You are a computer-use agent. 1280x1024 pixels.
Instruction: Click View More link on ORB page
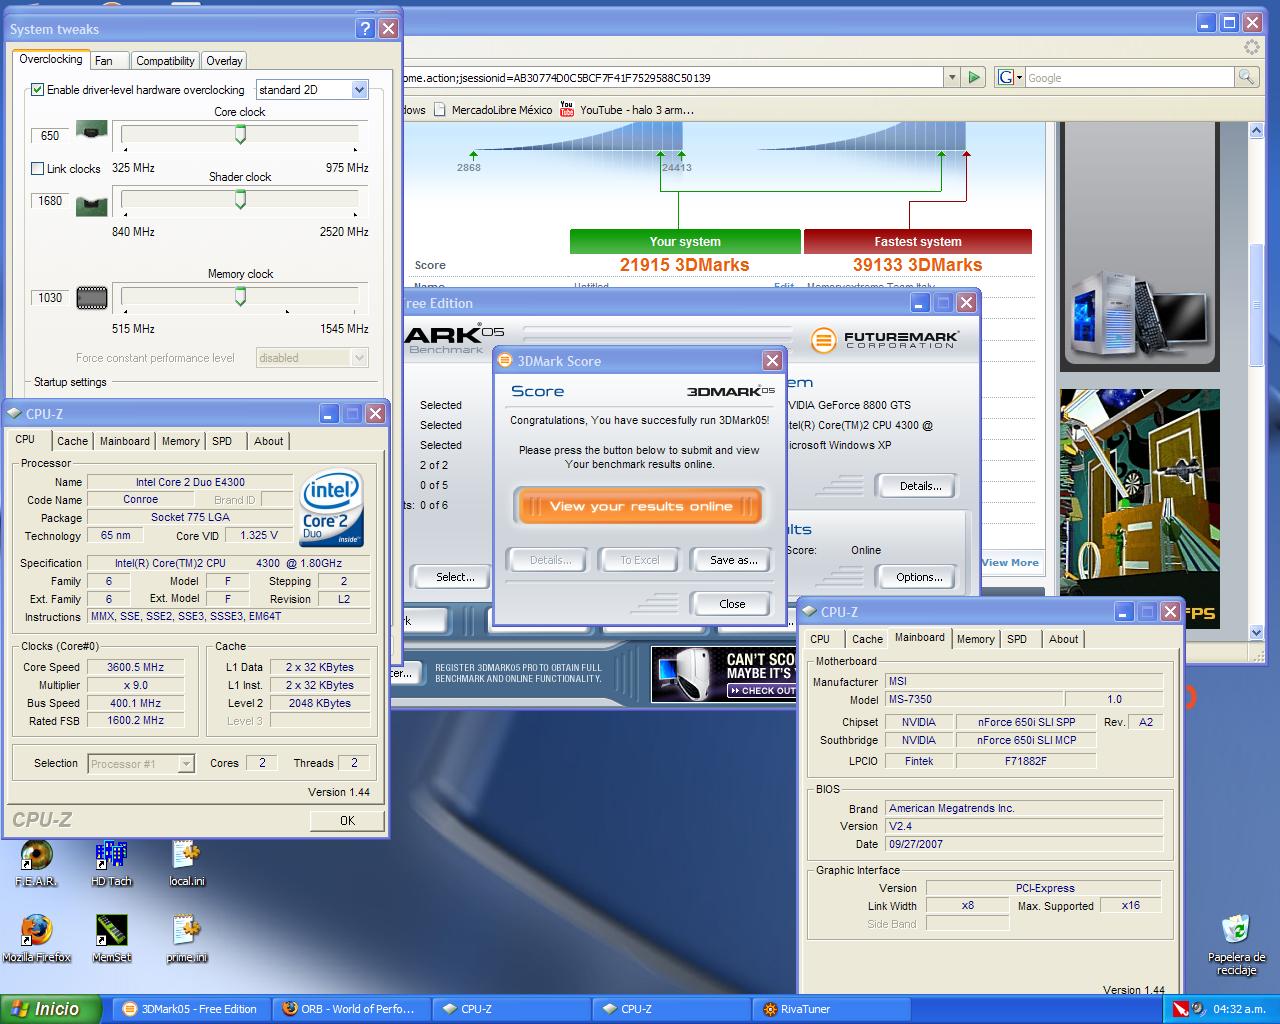[1010, 562]
